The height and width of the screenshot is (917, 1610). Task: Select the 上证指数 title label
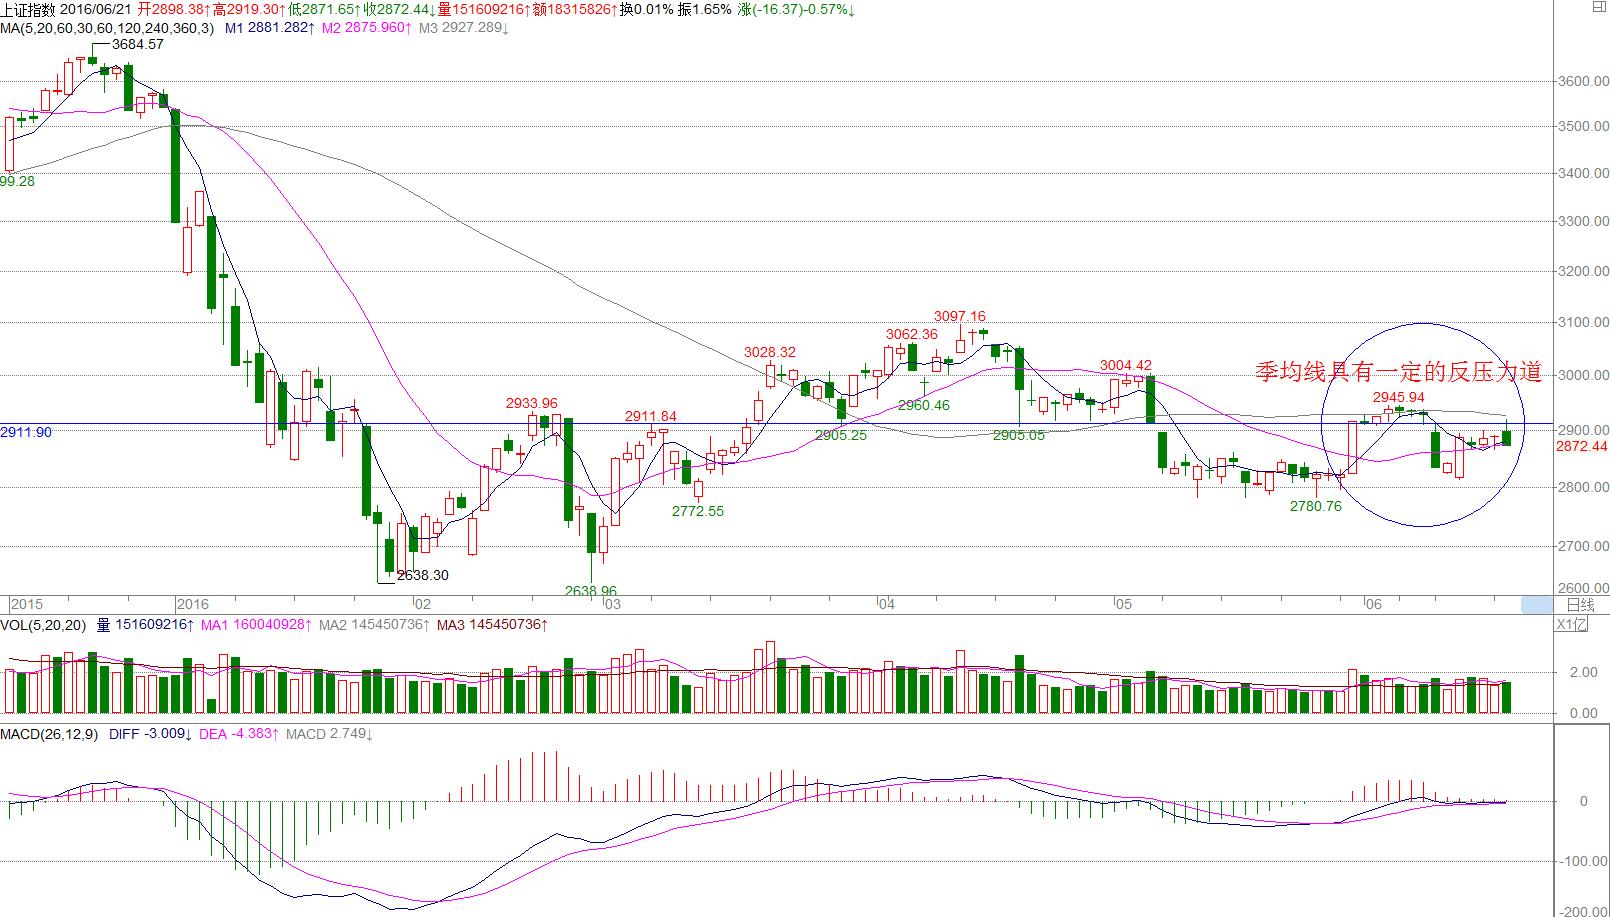click(29, 10)
